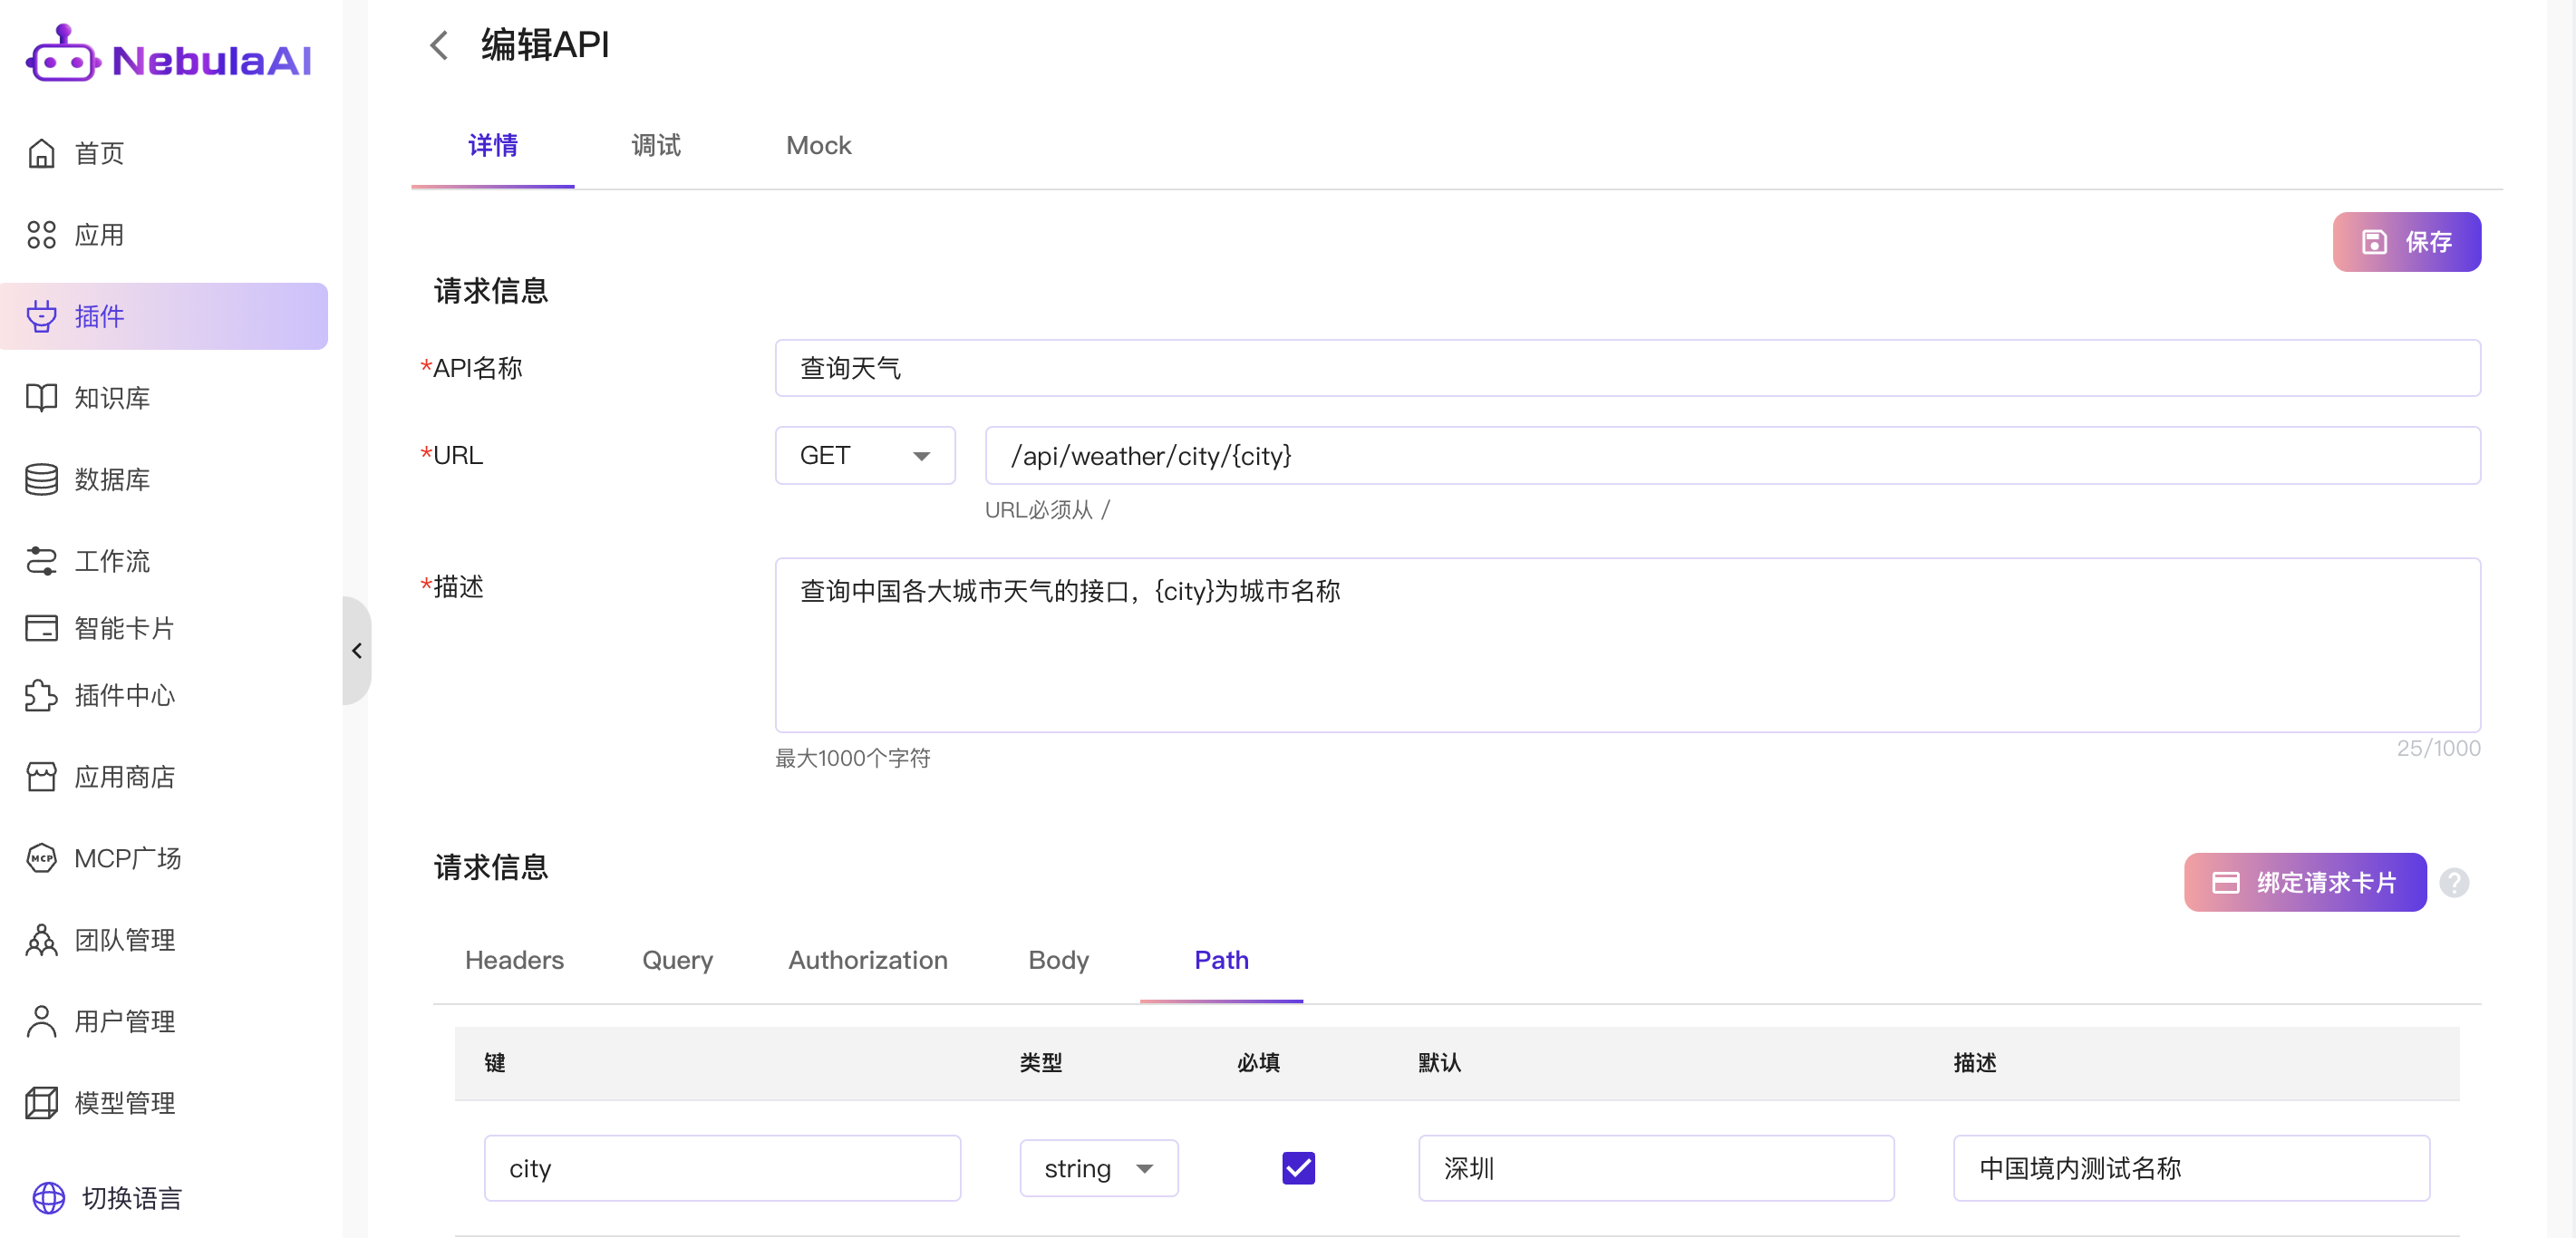
Task: Open the 应用商店 store icon
Action: (x=41, y=777)
